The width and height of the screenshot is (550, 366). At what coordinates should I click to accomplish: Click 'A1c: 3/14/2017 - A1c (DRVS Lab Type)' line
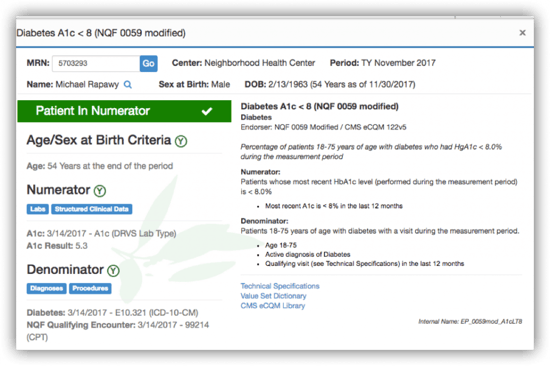[x=101, y=233]
